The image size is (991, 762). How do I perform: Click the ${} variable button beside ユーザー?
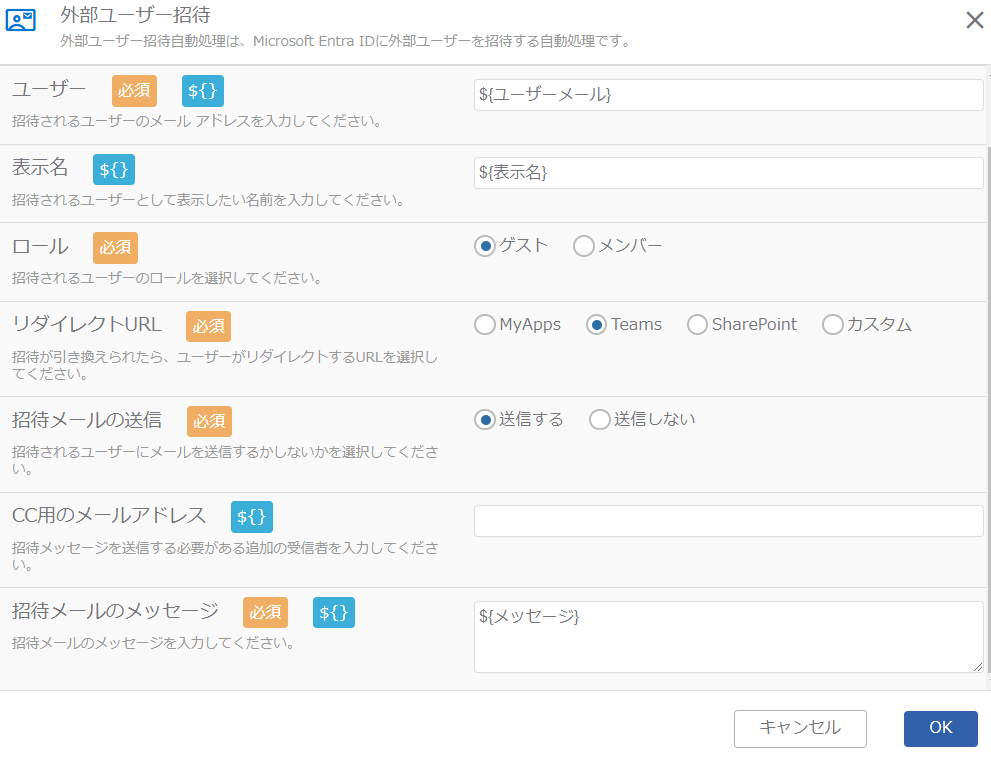(202, 91)
